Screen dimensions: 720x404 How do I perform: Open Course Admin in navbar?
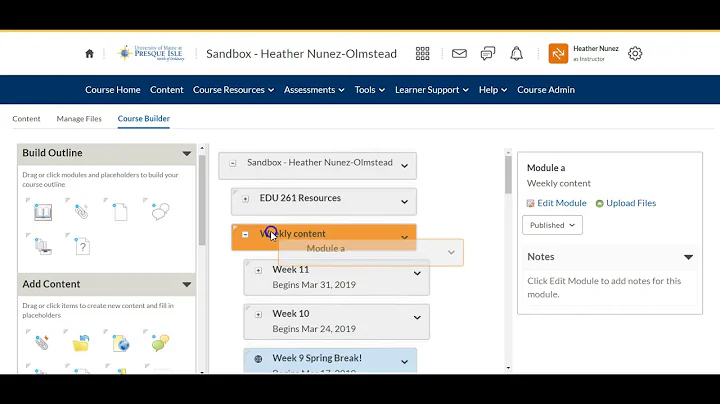coord(546,90)
